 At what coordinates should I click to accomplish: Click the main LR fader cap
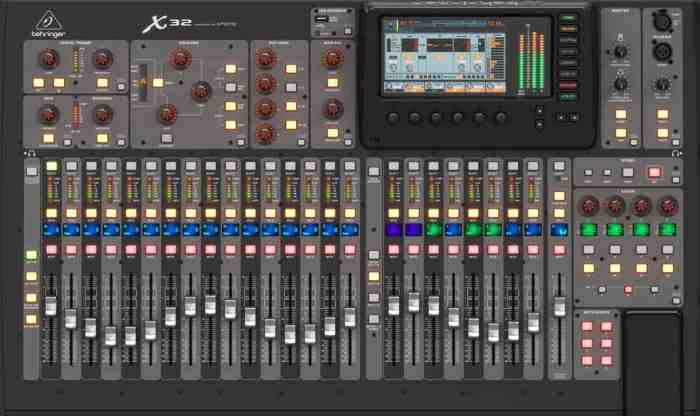(x=559, y=307)
